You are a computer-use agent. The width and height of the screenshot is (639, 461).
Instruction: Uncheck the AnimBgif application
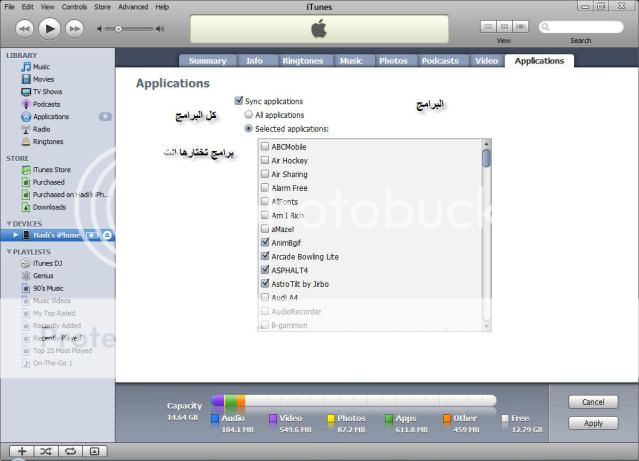pos(265,243)
